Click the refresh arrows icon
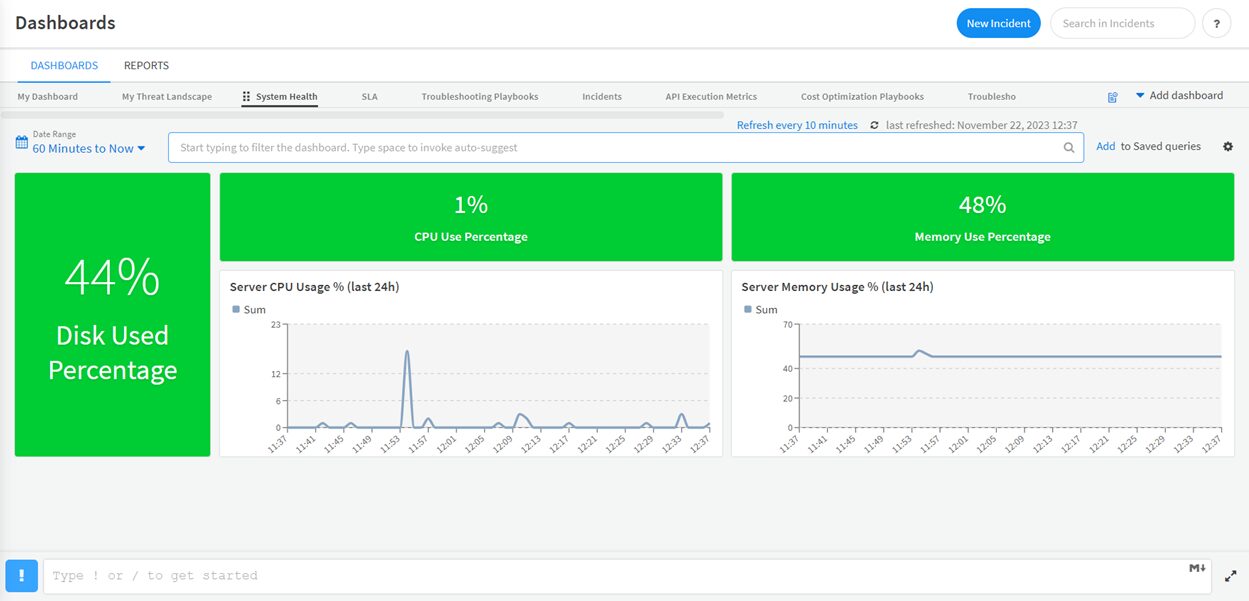The width and height of the screenshot is (1249, 601). [875, 125]
